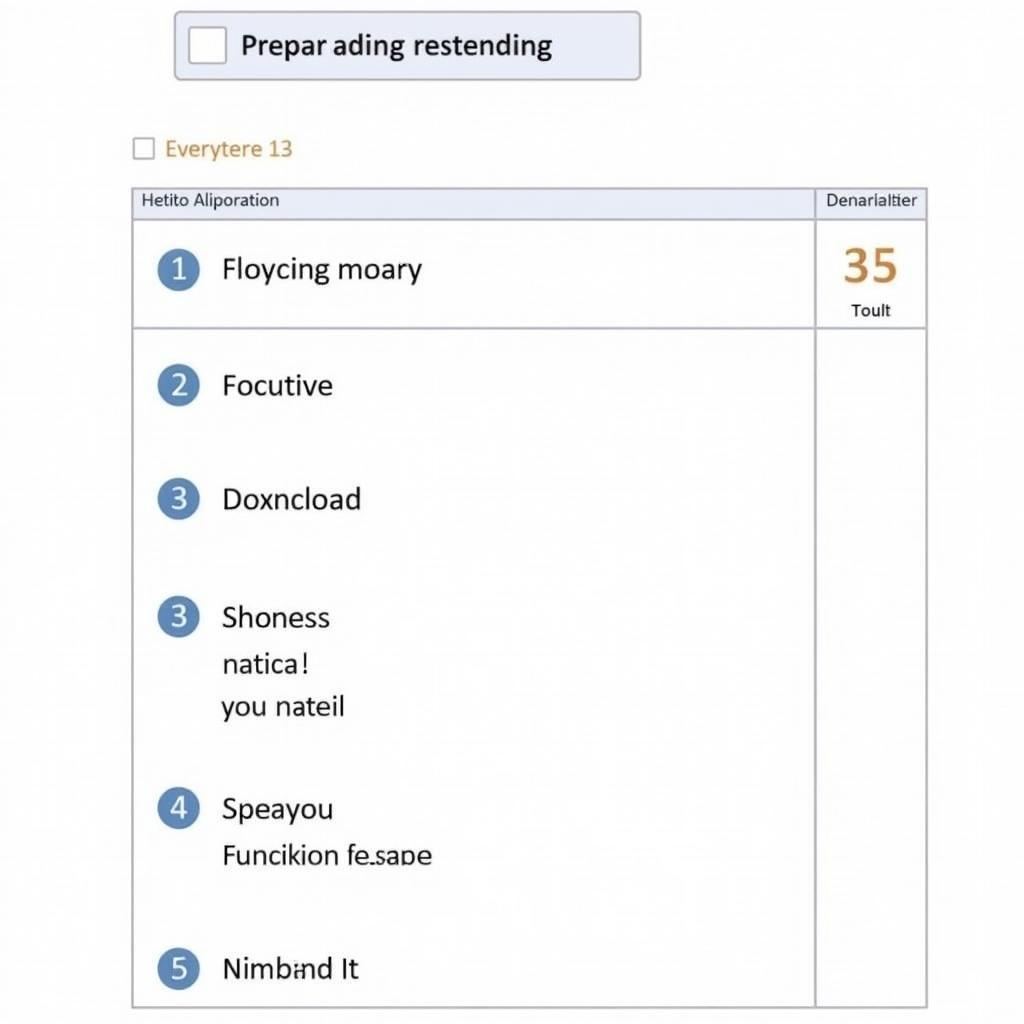
Task: Click the number 4 circle icon
Action: (x=178, y=808)
